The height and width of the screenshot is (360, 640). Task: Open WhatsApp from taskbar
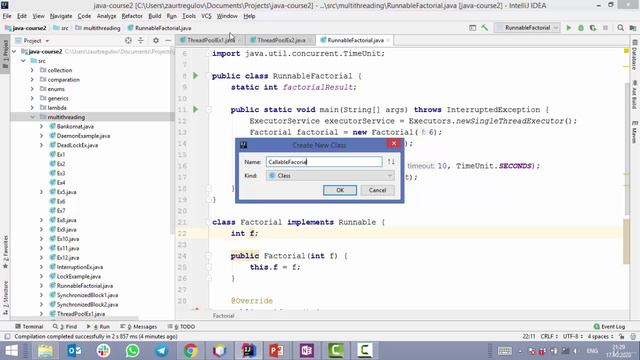[x=132, y=351]
